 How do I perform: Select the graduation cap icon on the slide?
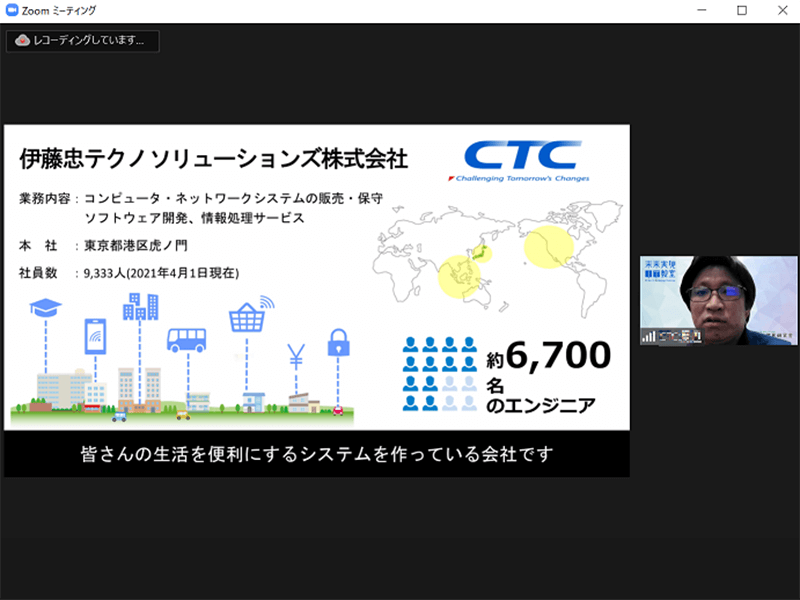(x=44, y=305)
